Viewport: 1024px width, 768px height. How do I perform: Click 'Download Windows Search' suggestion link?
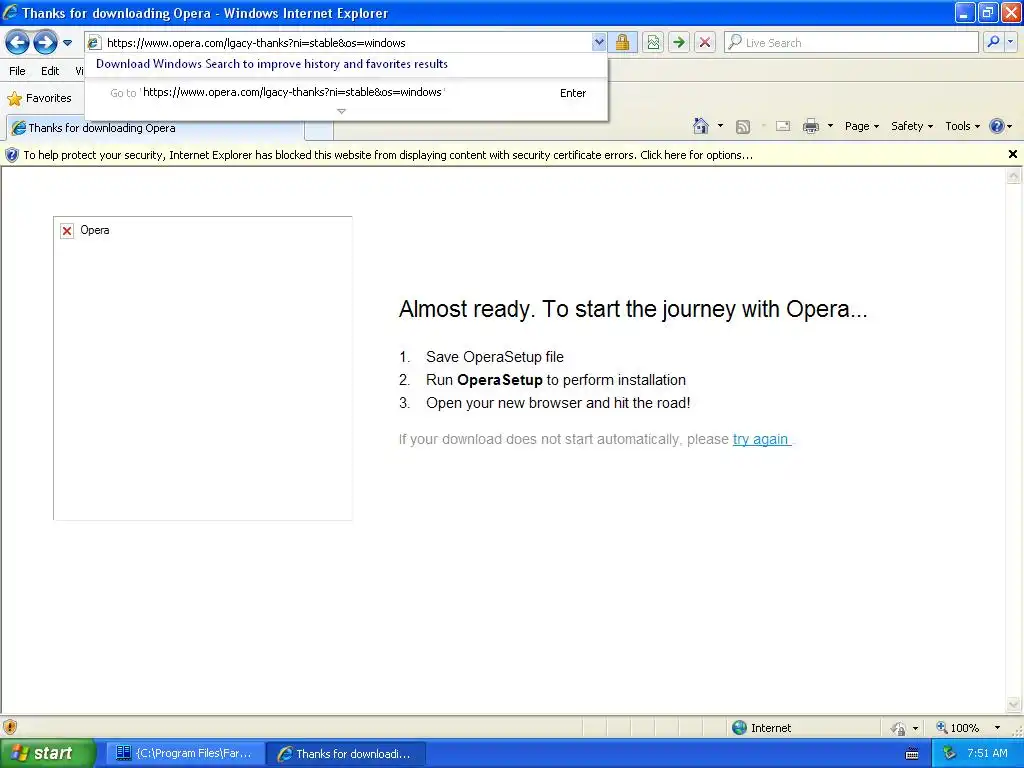[272, 64]
